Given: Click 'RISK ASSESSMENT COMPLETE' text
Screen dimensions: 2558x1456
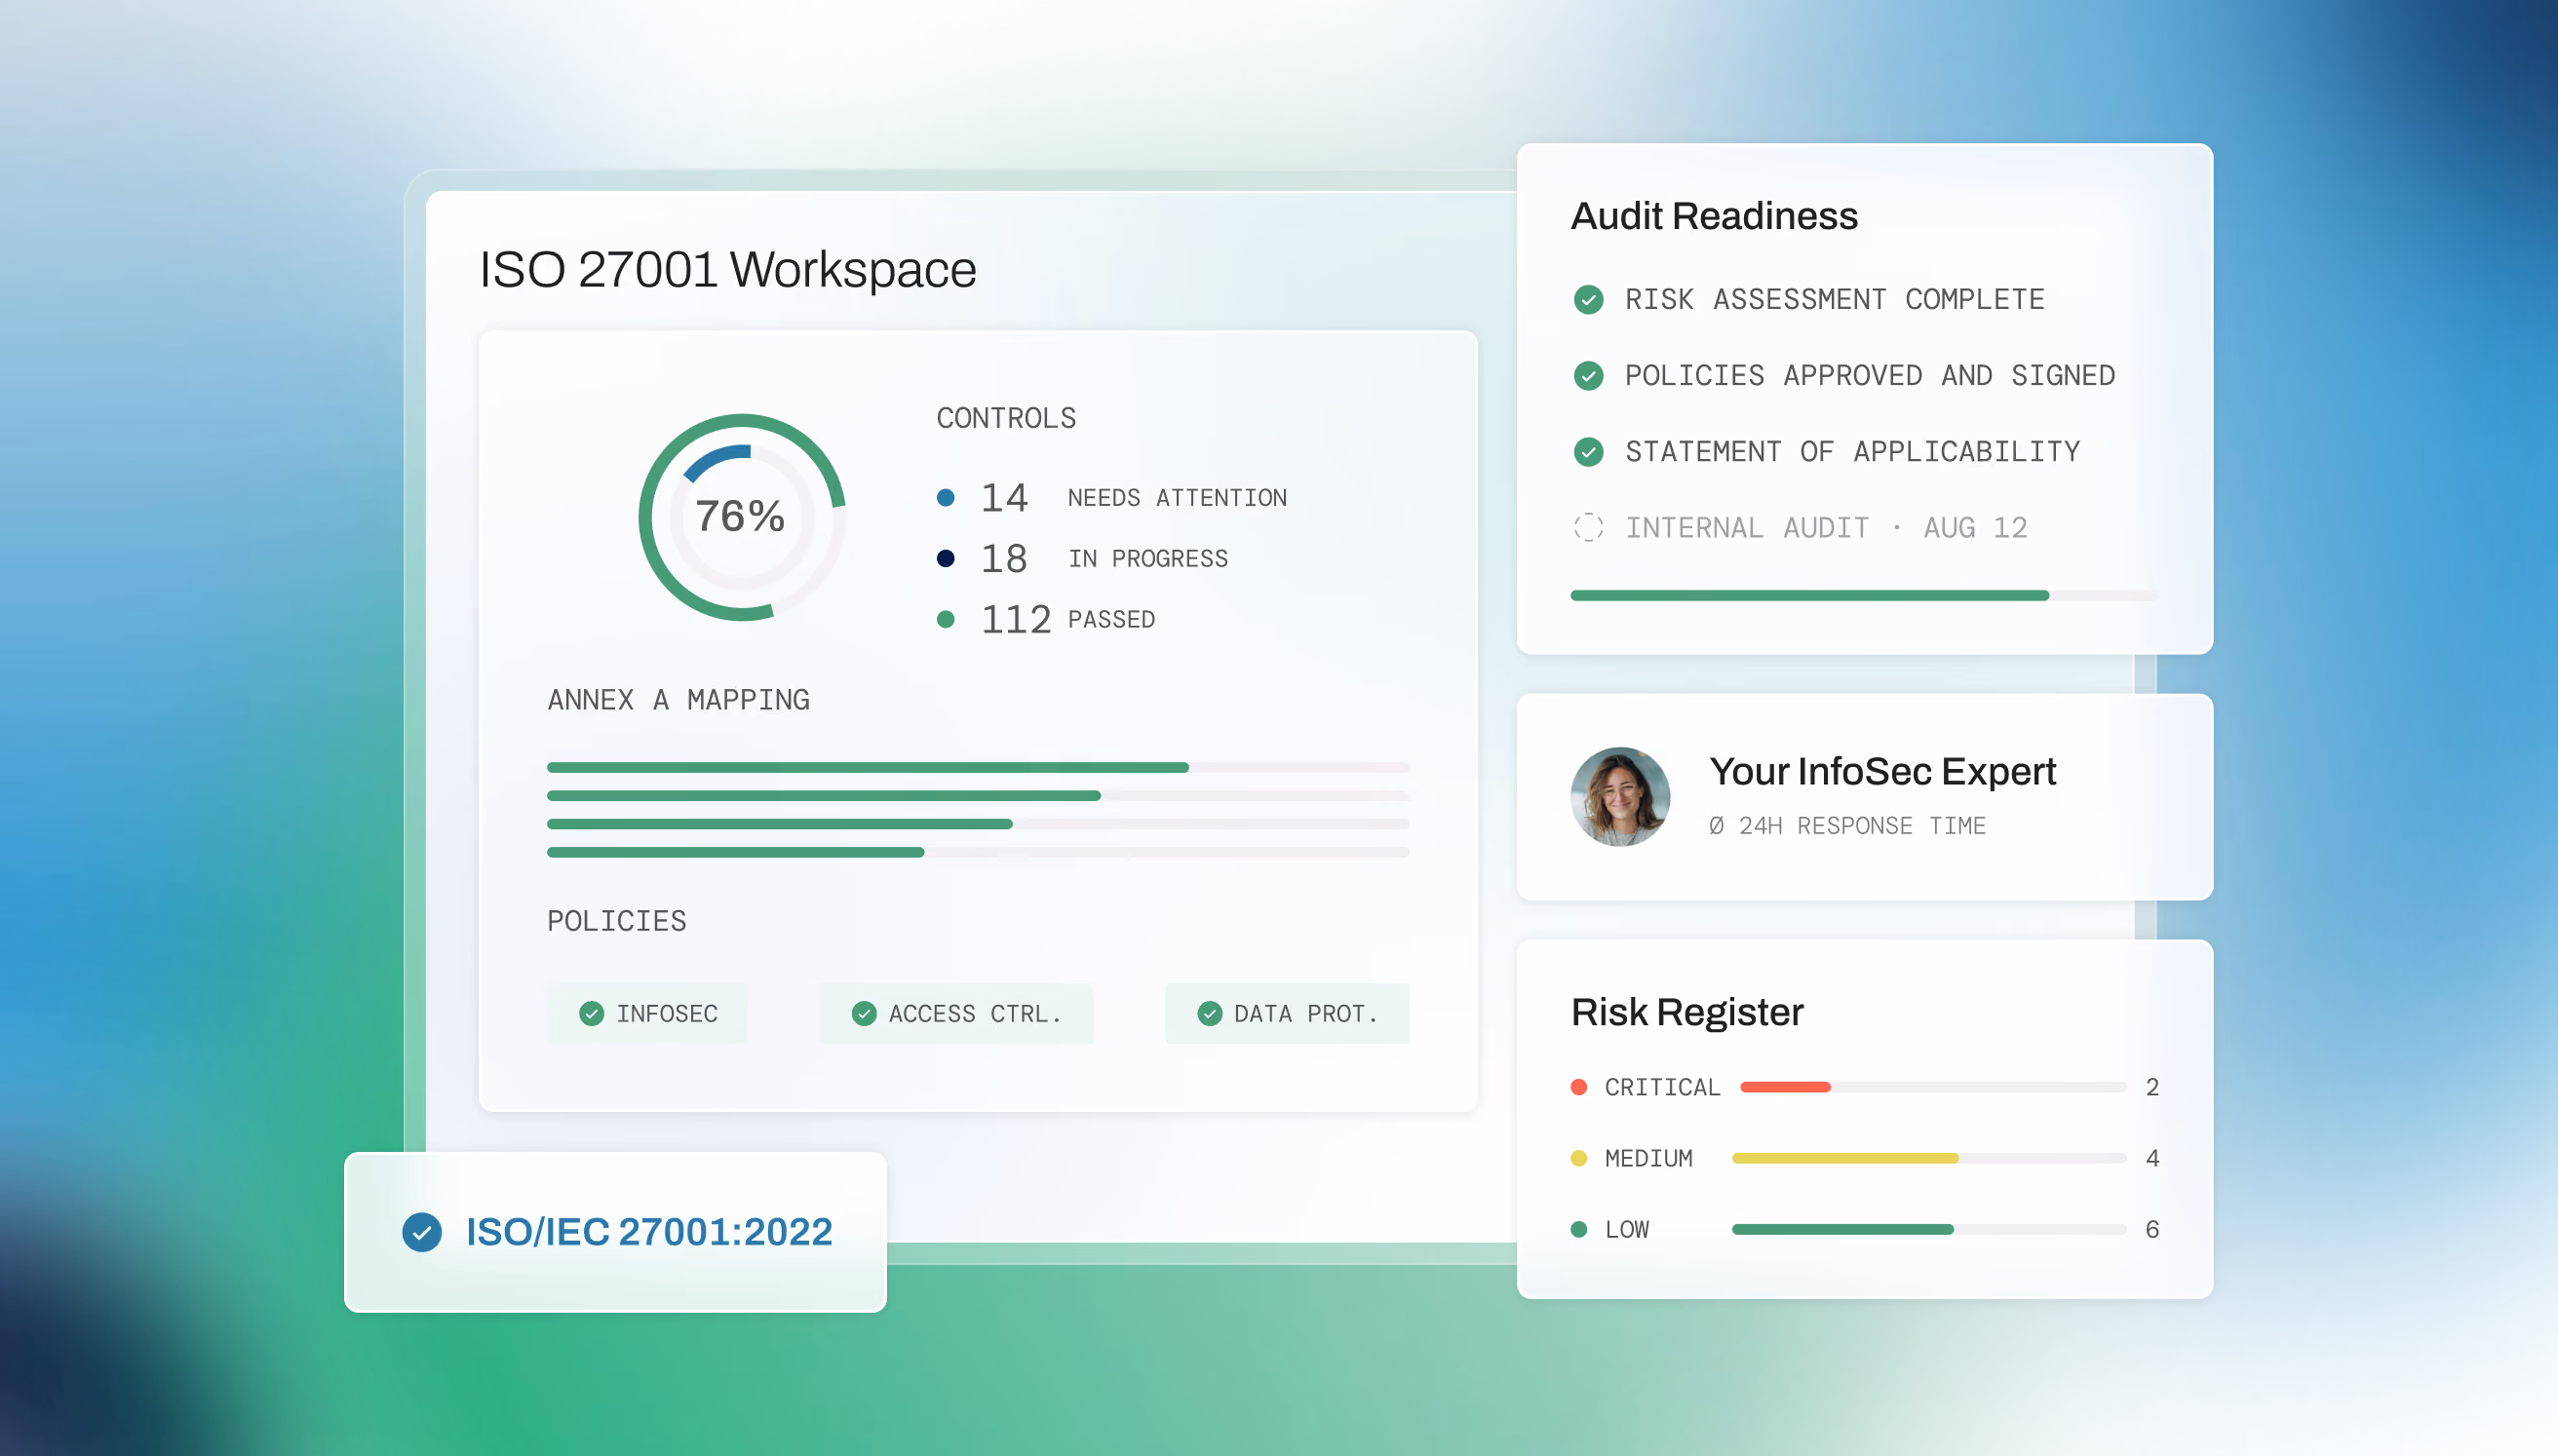Looking at the screenshot, I should (1834, 299).
